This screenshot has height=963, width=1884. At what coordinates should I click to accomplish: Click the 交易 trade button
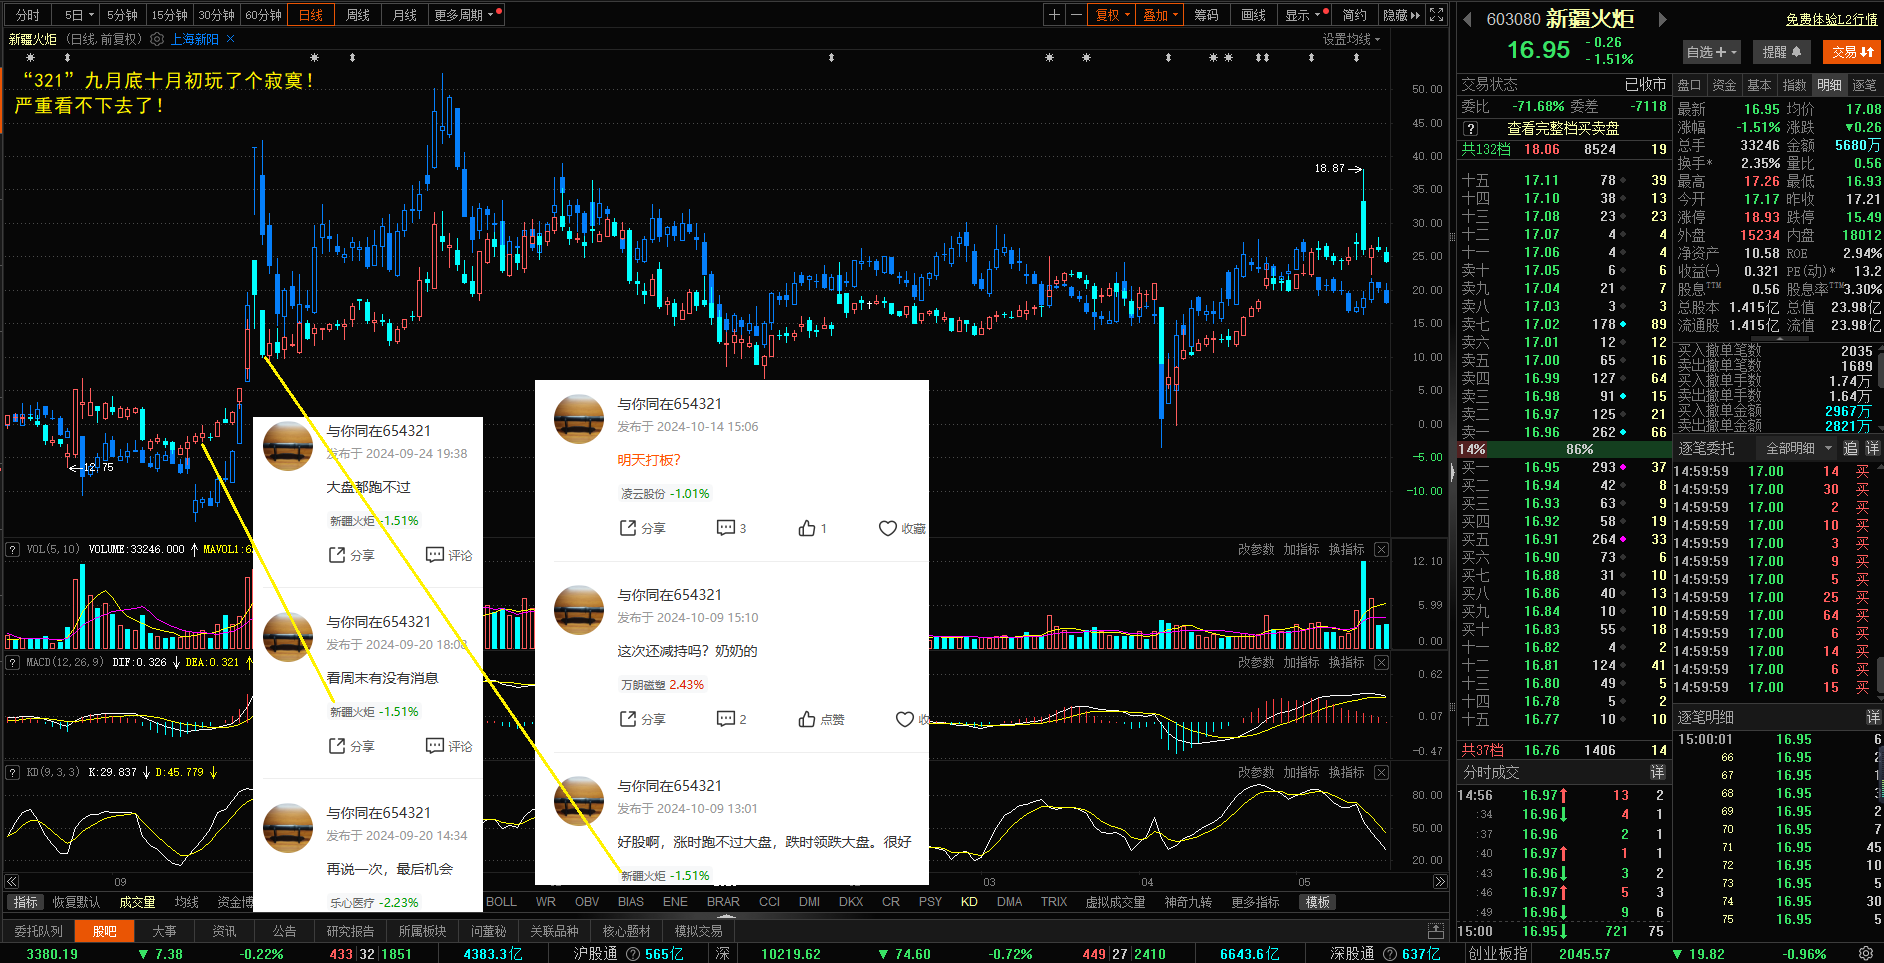pos(1852,52)
